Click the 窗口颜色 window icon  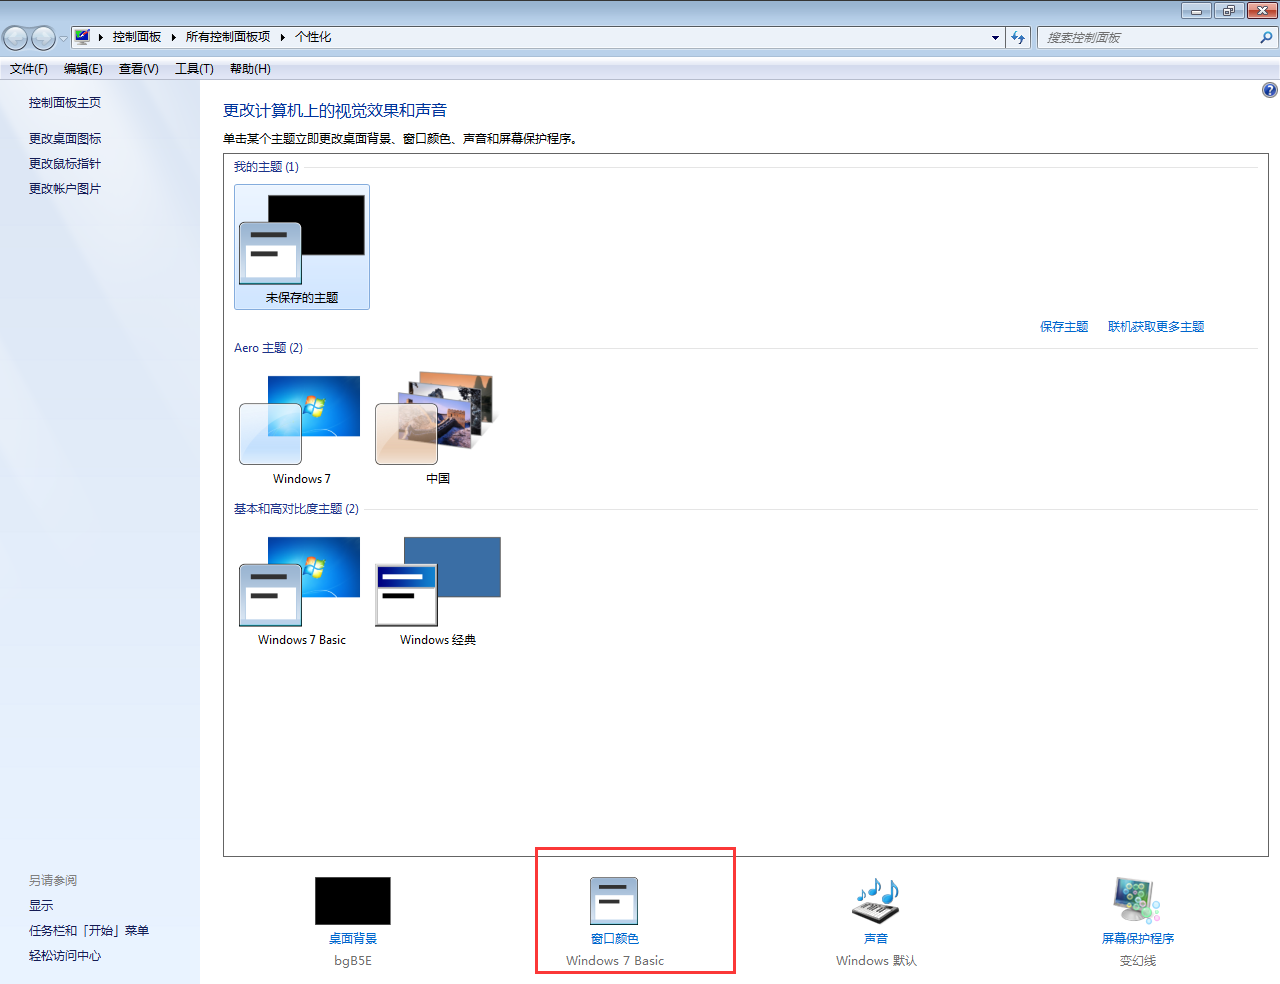click(614, 901)
